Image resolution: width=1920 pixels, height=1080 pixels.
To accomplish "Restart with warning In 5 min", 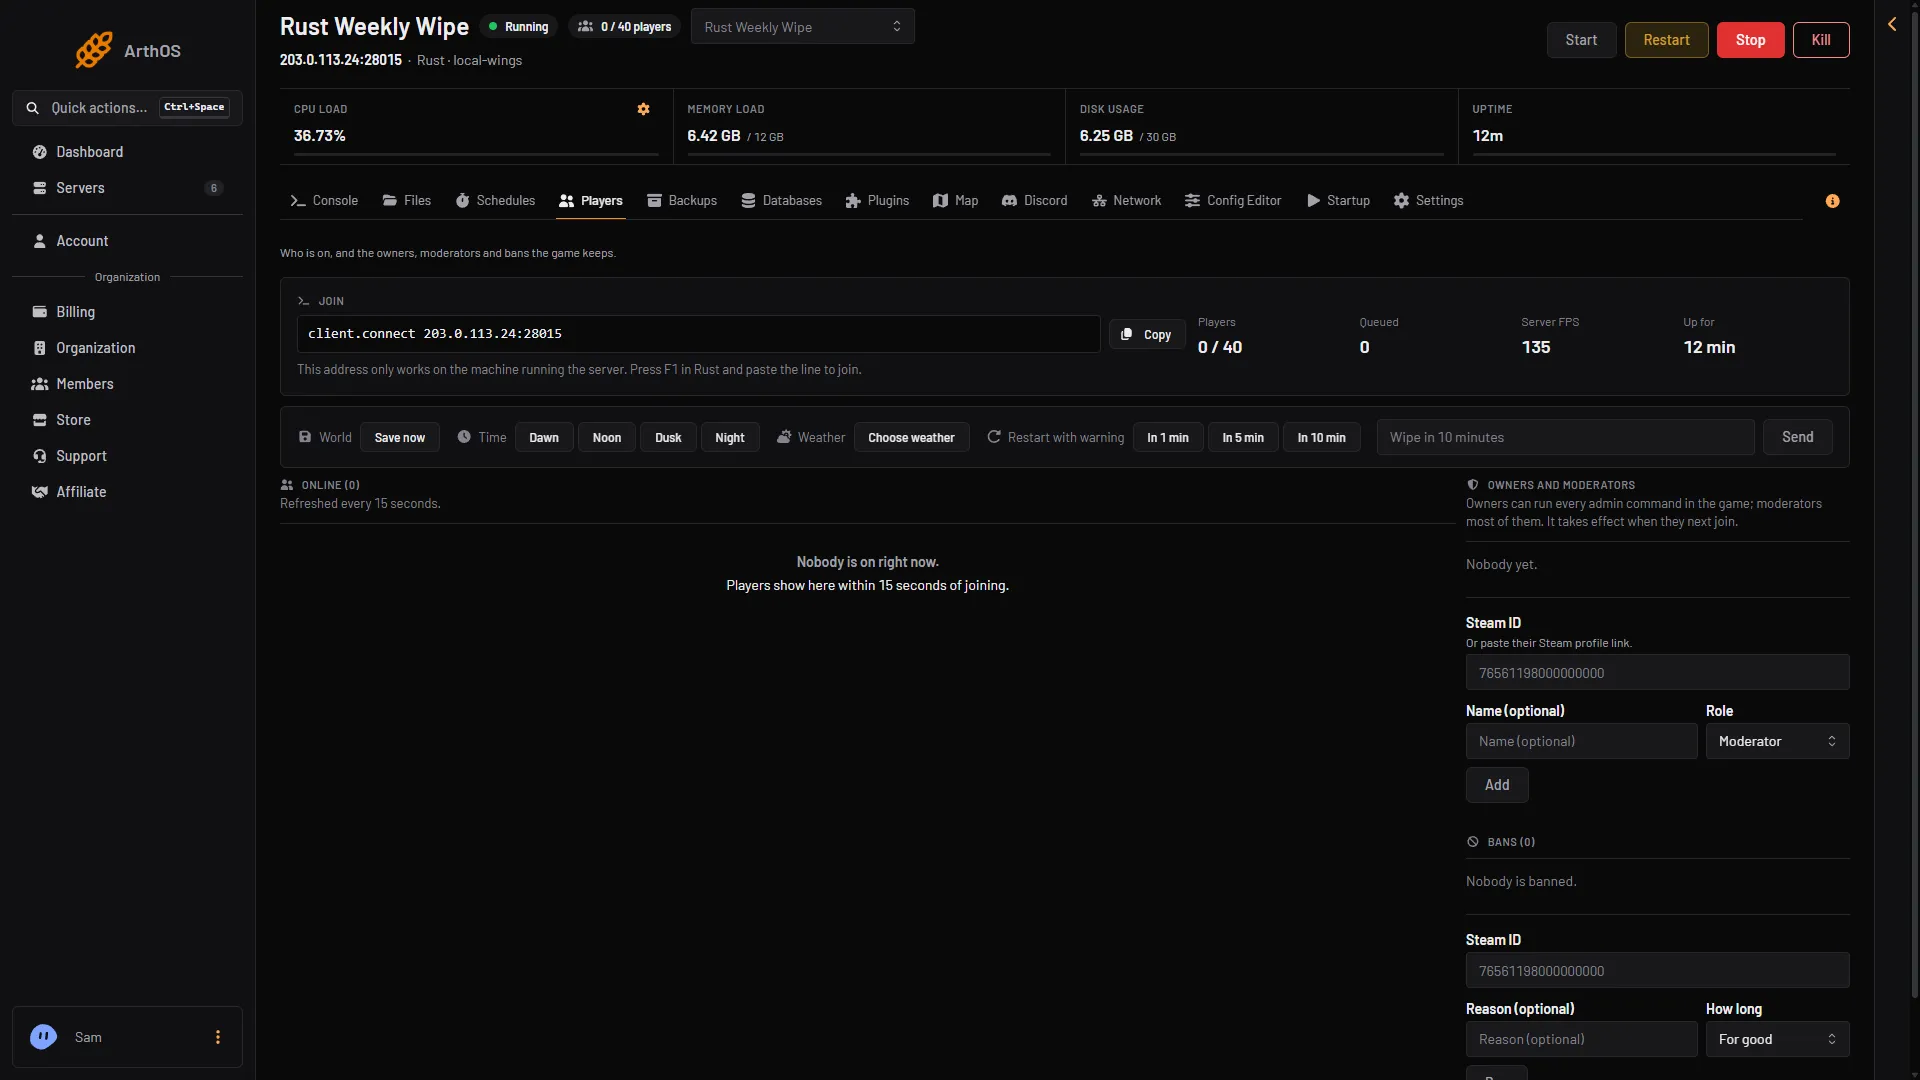I will [1243, 438].
